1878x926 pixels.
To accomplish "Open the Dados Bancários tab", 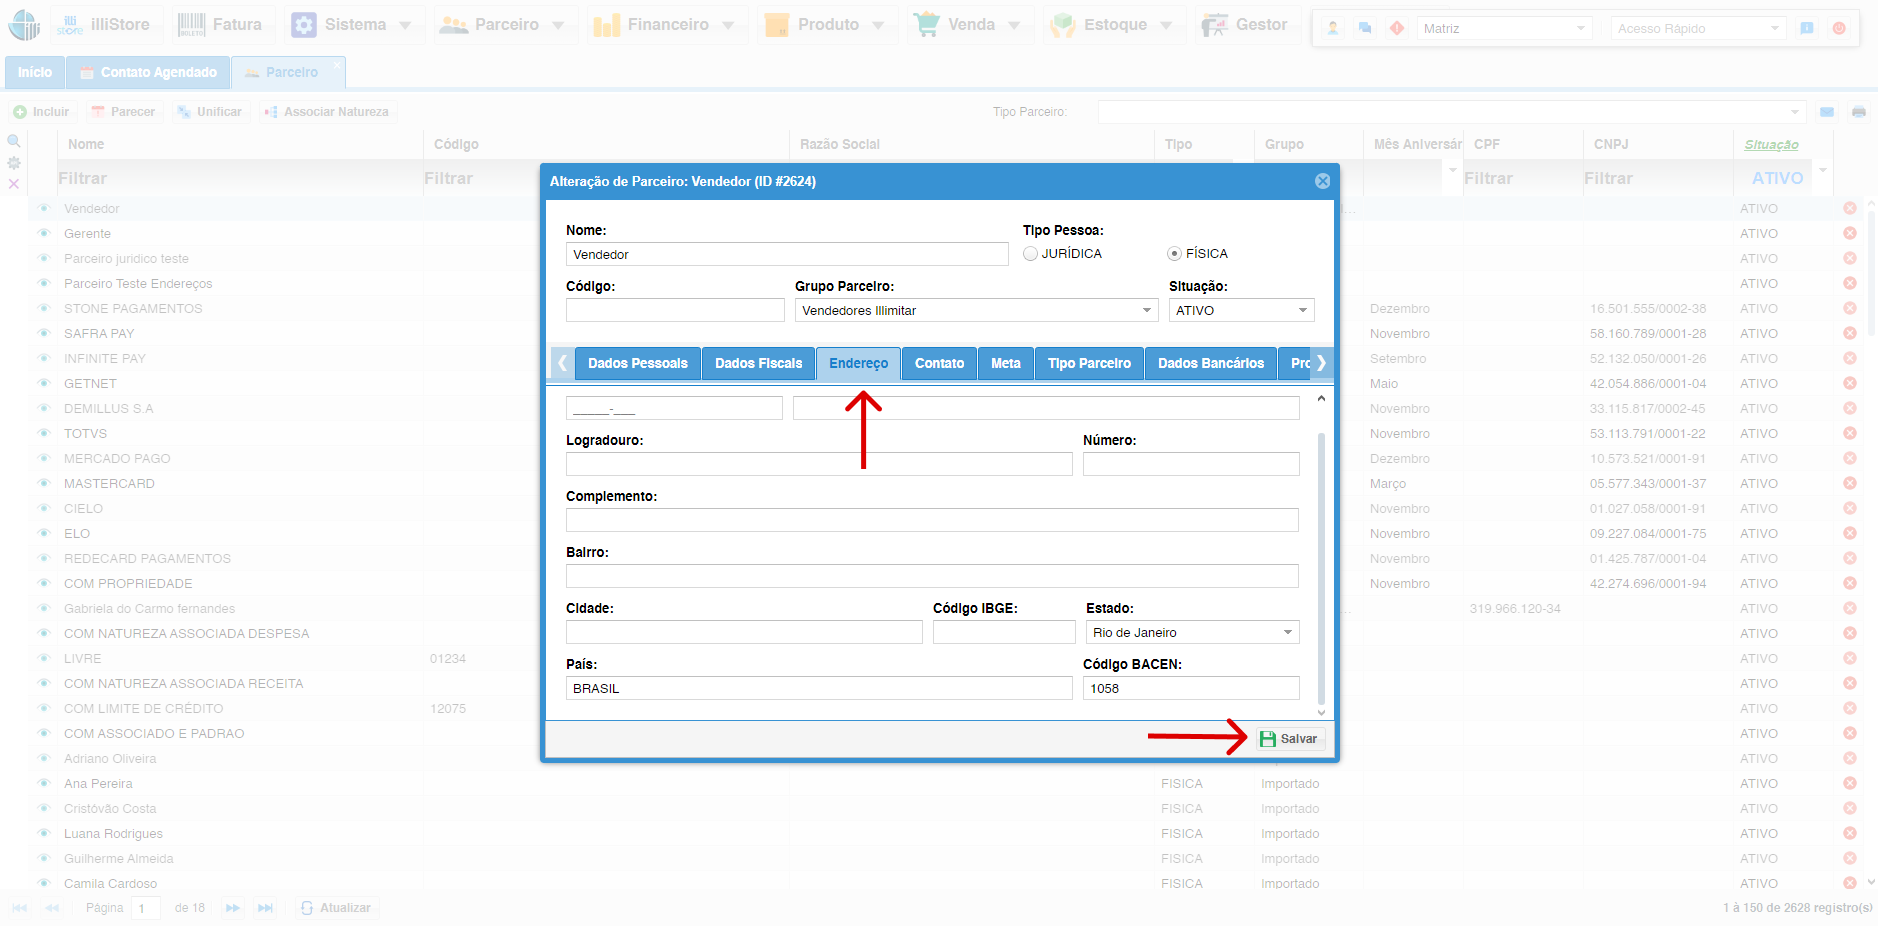I will point(1210,363).
